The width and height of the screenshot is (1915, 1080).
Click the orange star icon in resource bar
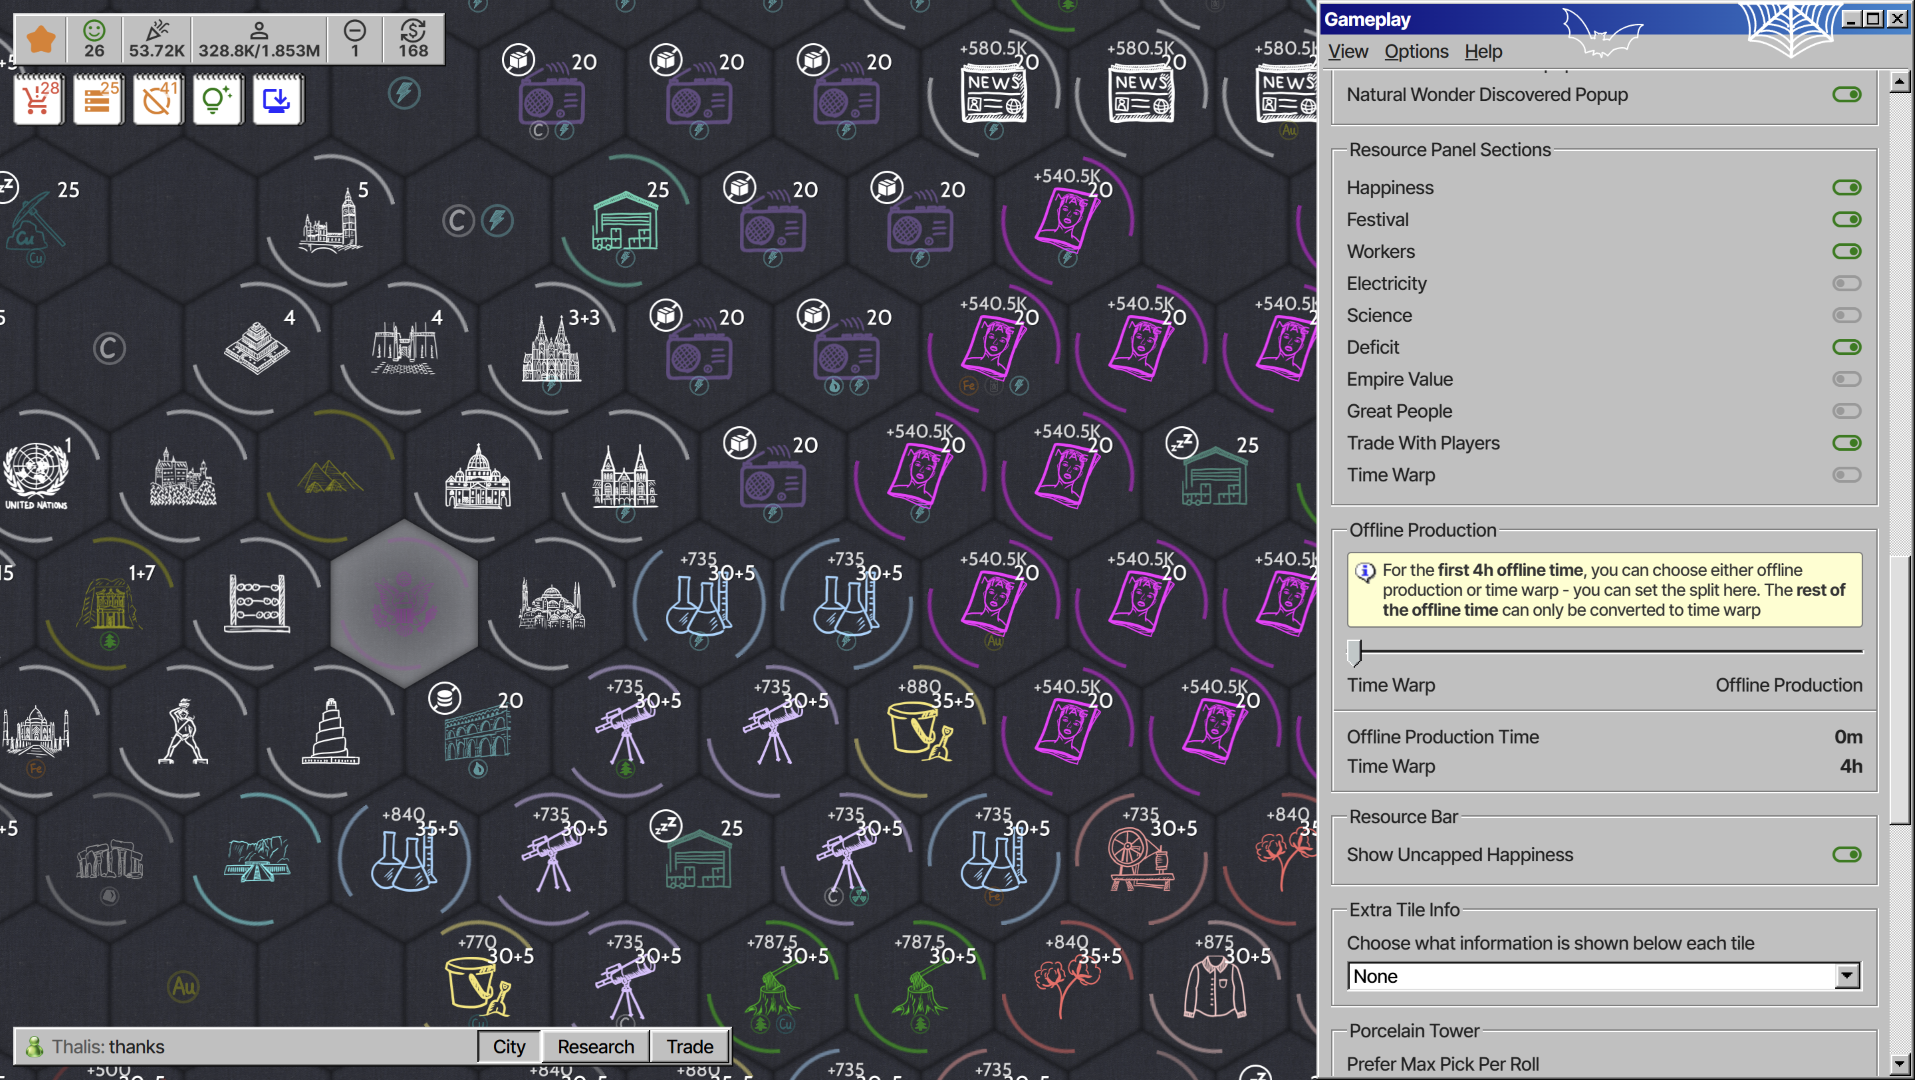(x=41, y=40)
